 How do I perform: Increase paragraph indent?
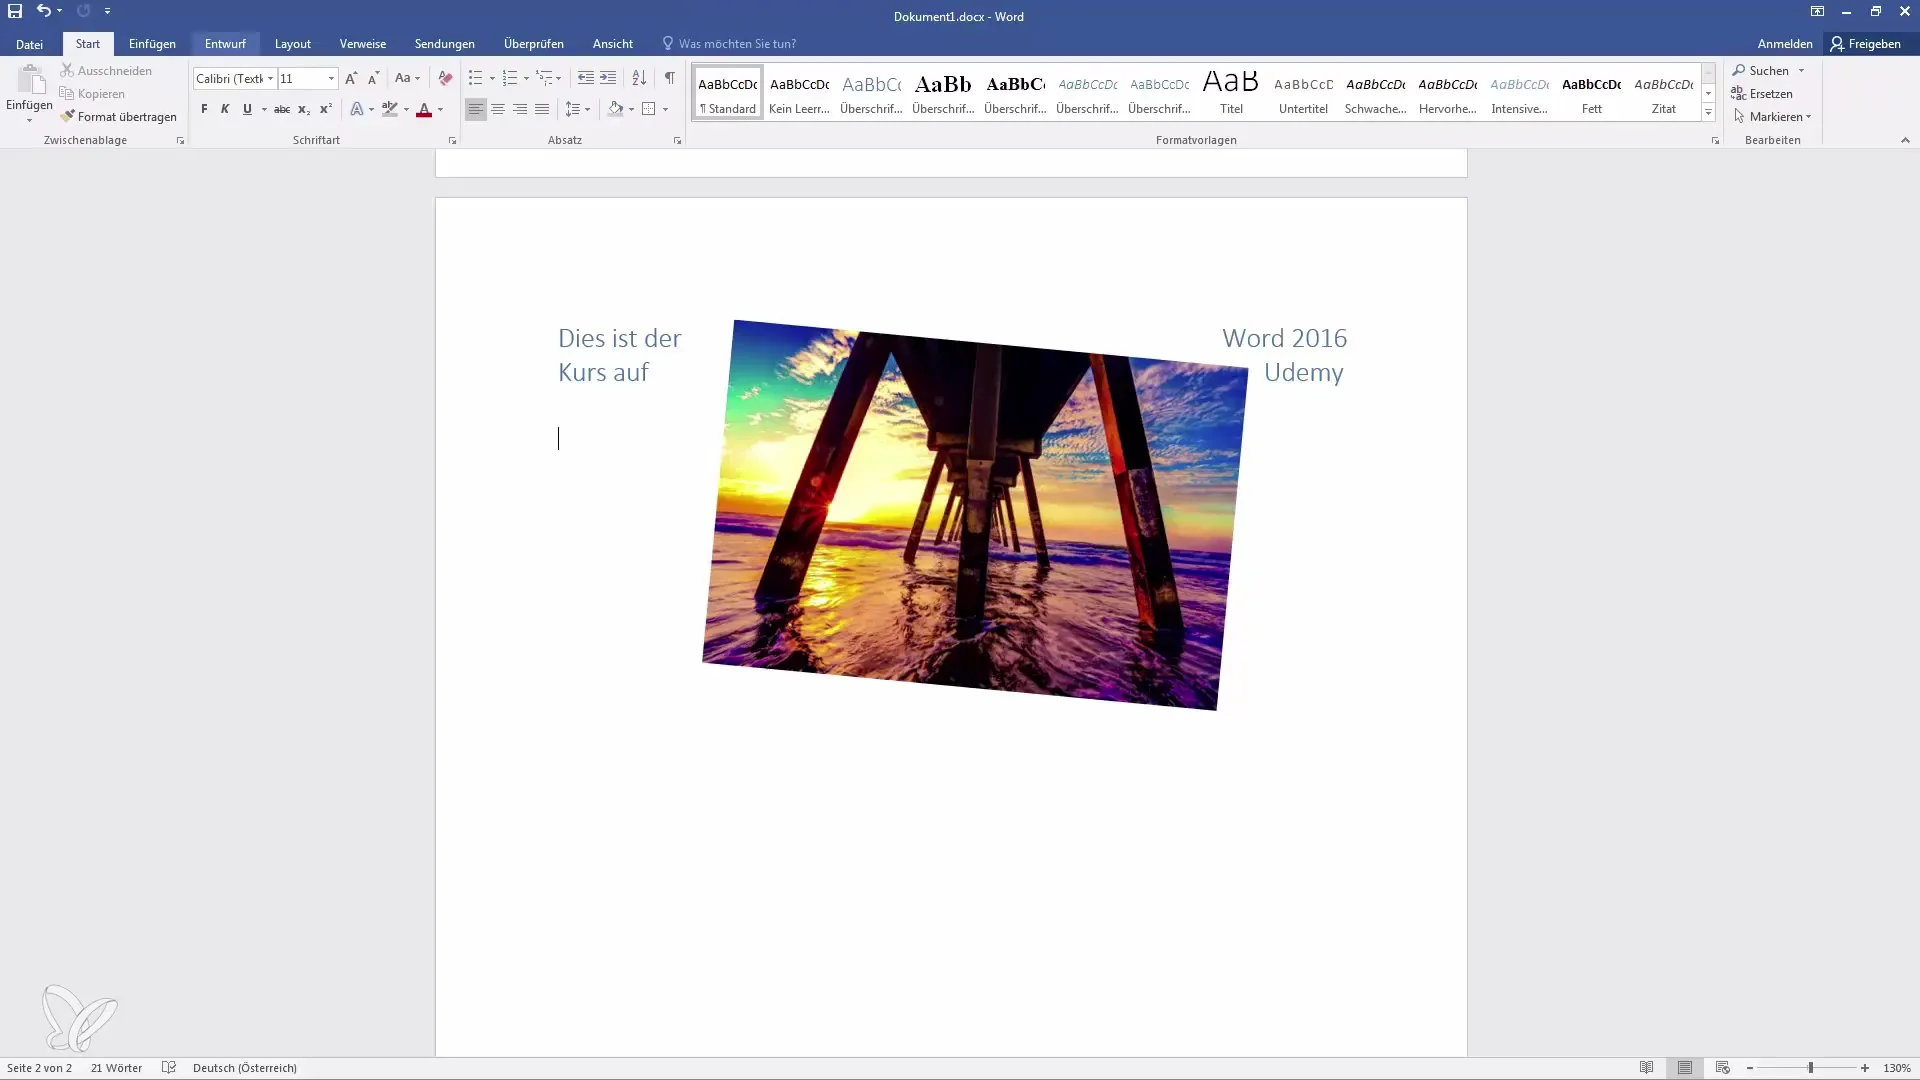coord(608,78)
